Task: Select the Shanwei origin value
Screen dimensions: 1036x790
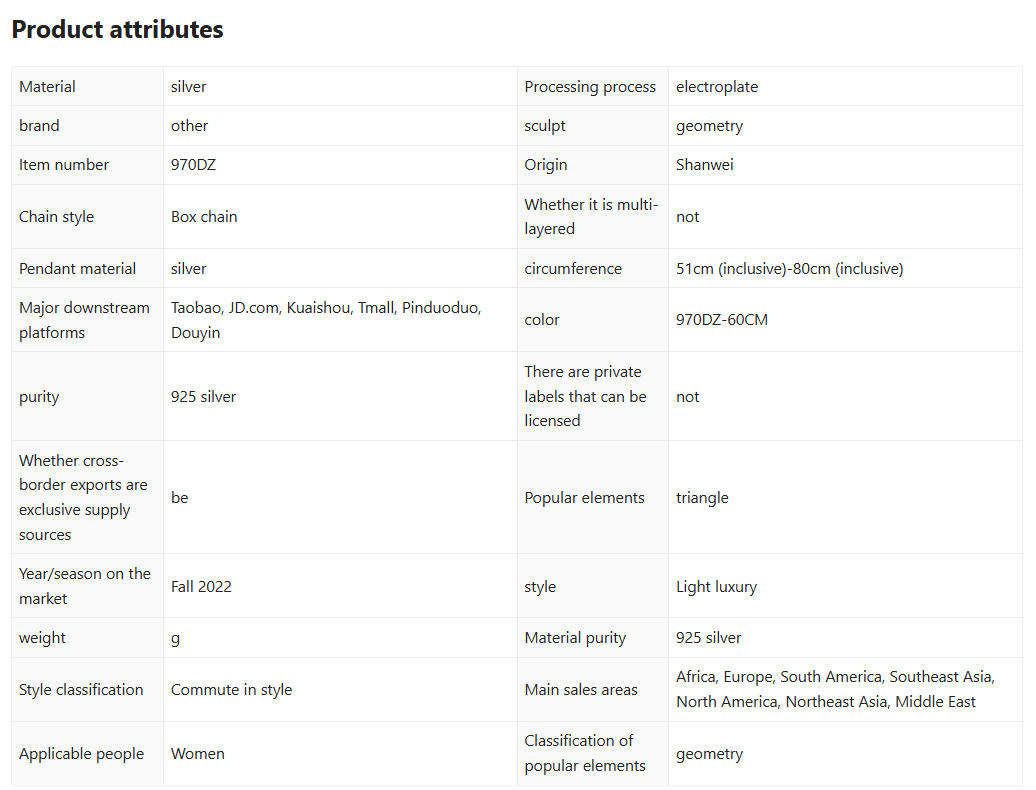Action: click(704, 165)
